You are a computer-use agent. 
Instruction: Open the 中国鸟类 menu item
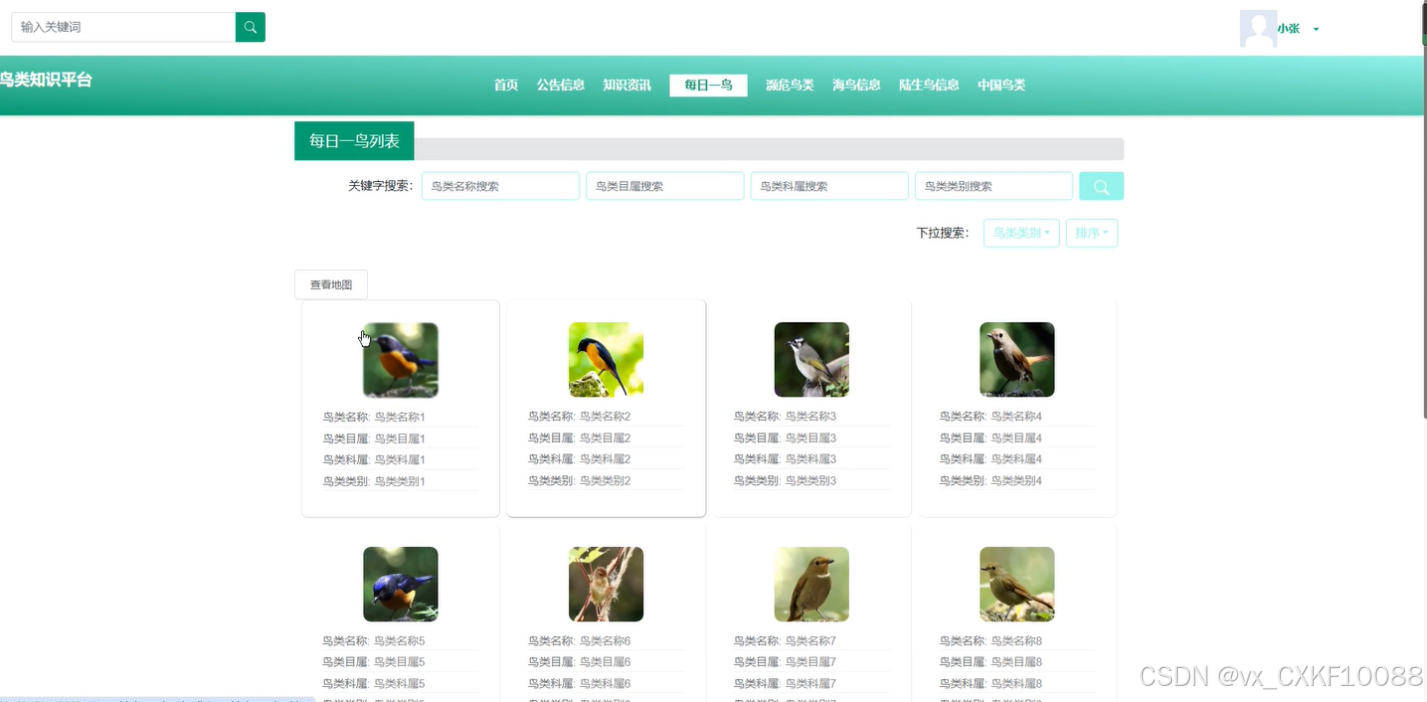(1001, 85)
